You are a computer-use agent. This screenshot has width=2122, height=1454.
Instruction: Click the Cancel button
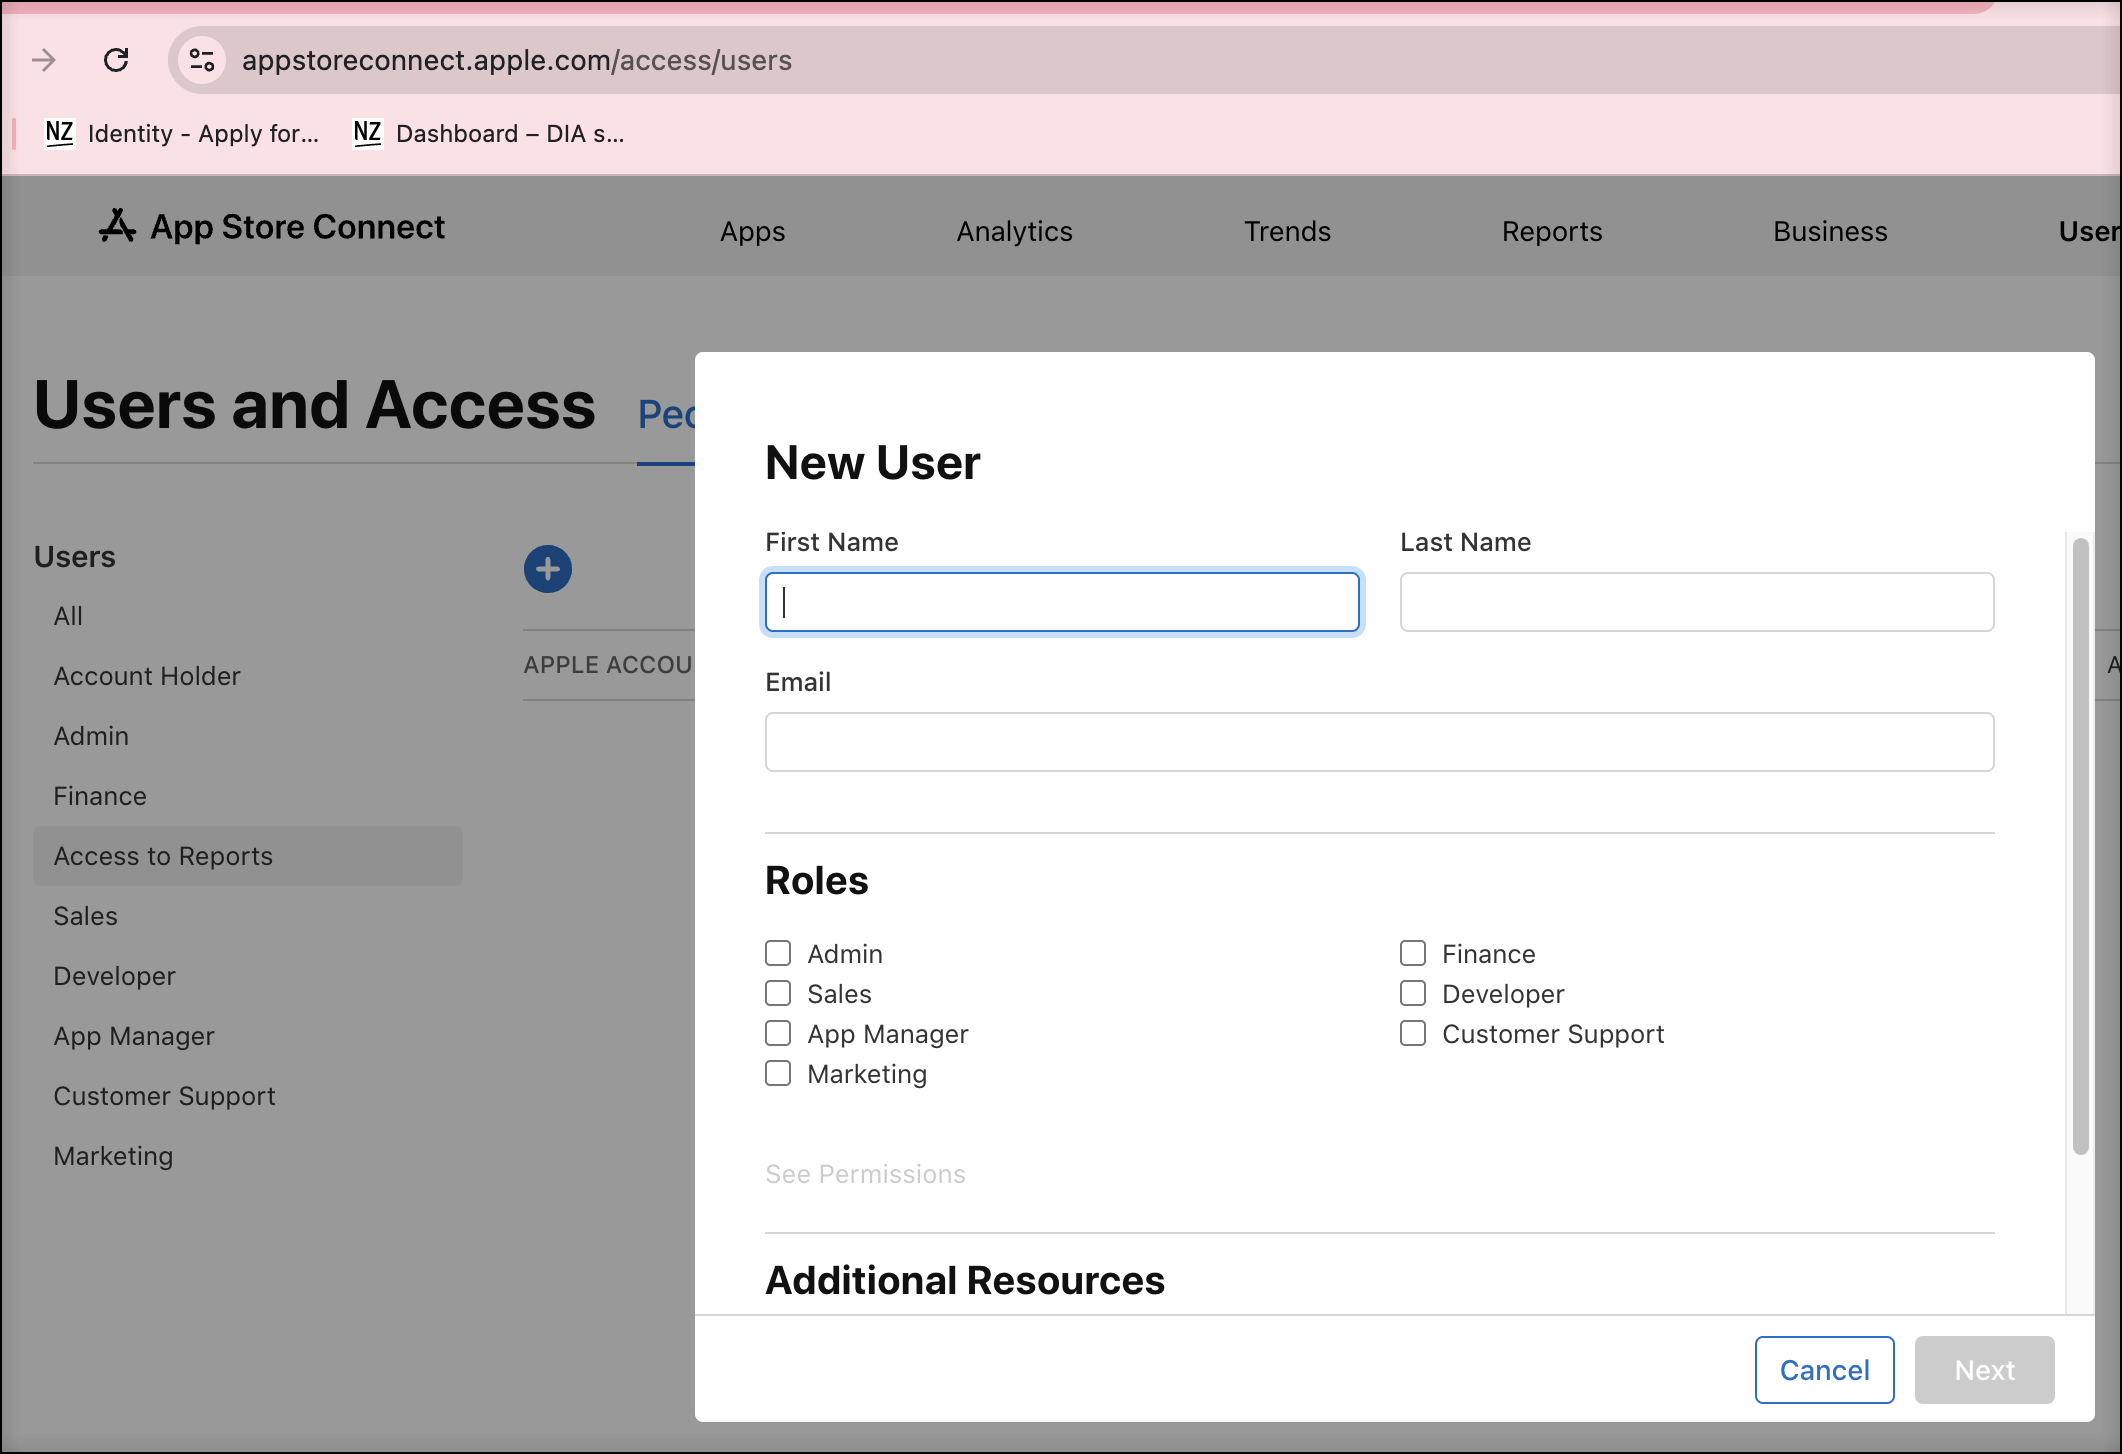(x=1824, y=1369)
